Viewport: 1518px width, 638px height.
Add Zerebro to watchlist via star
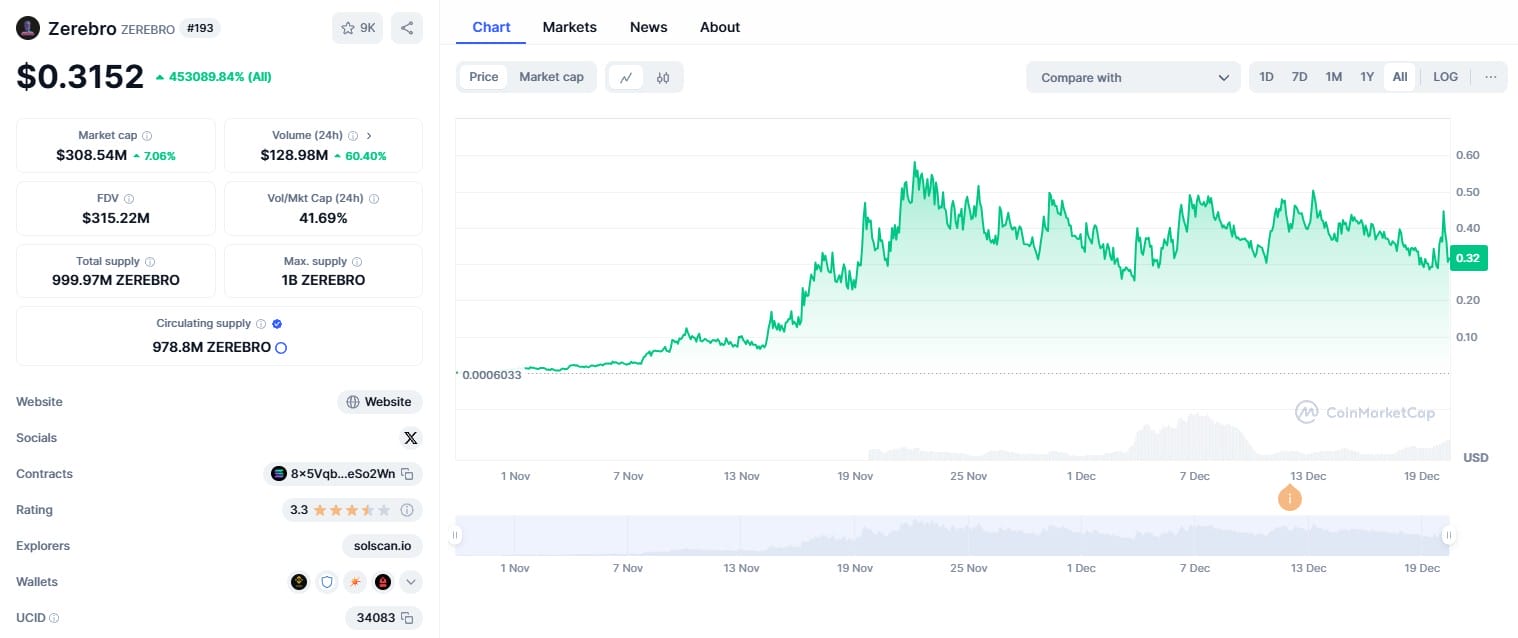(x=357, y=28)
